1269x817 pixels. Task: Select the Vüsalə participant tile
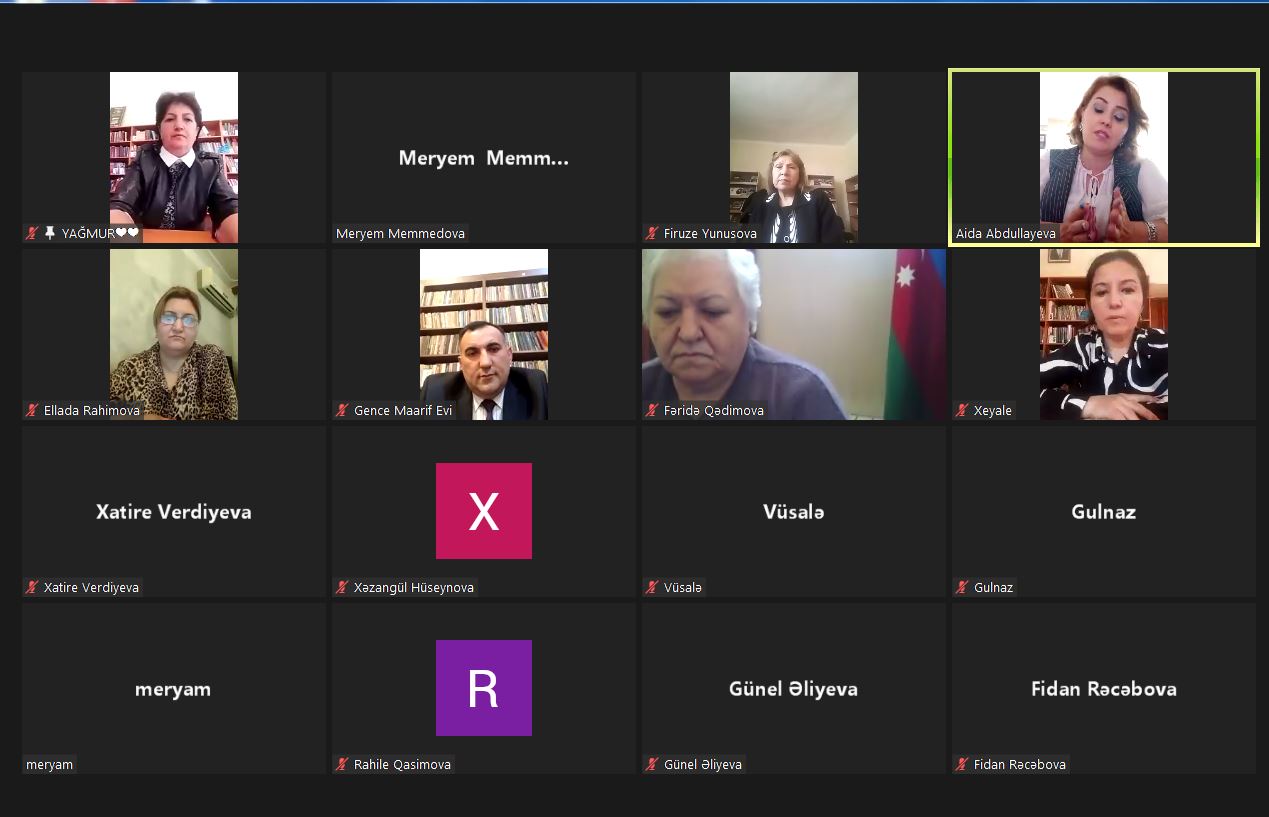coord(793,511)
